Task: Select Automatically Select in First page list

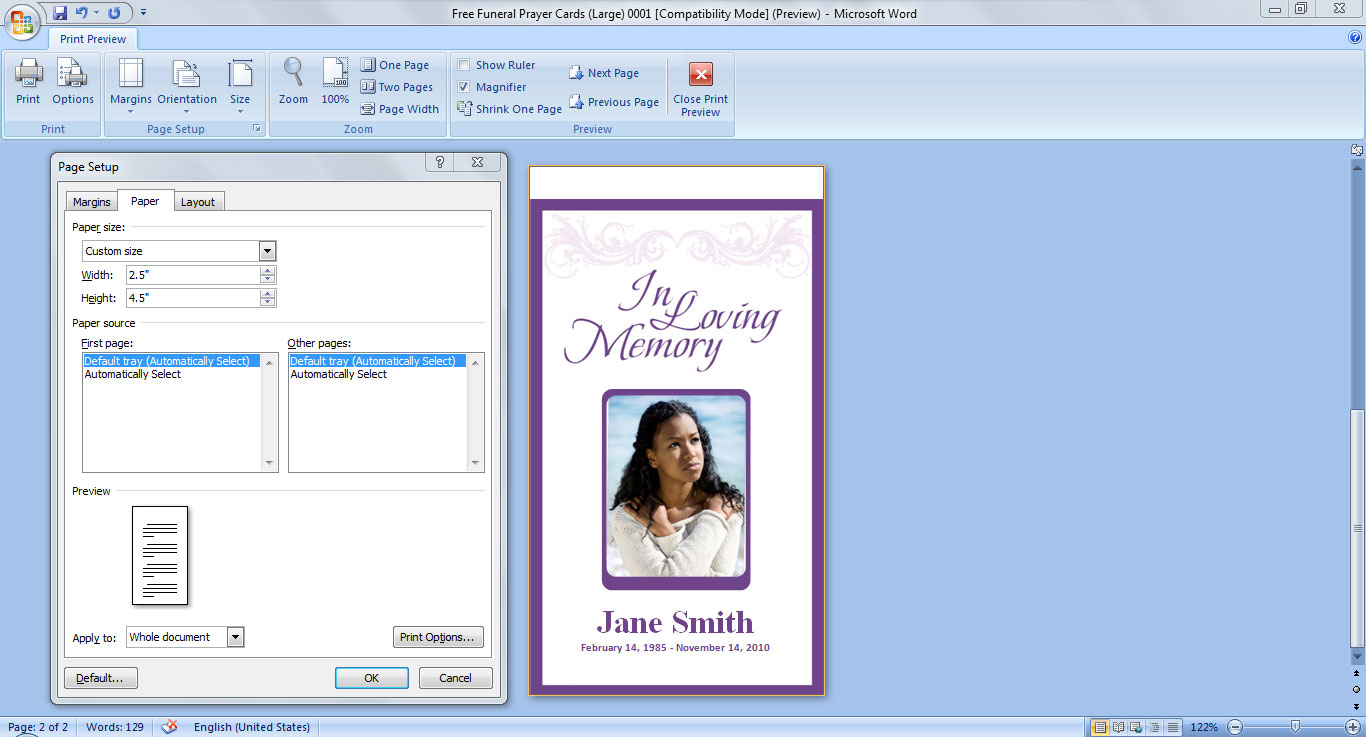Action: 133,374
